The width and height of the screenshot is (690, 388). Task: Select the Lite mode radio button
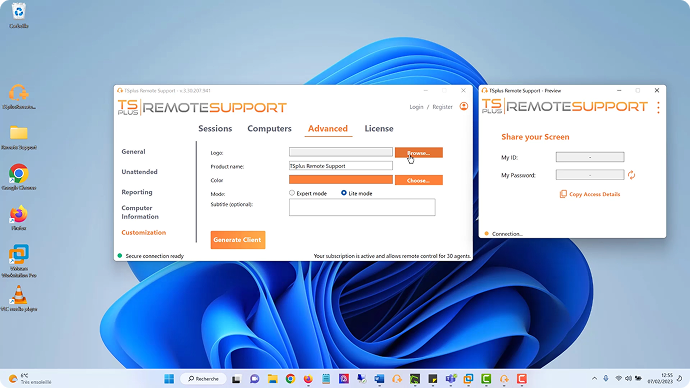[x=344, y=193]
